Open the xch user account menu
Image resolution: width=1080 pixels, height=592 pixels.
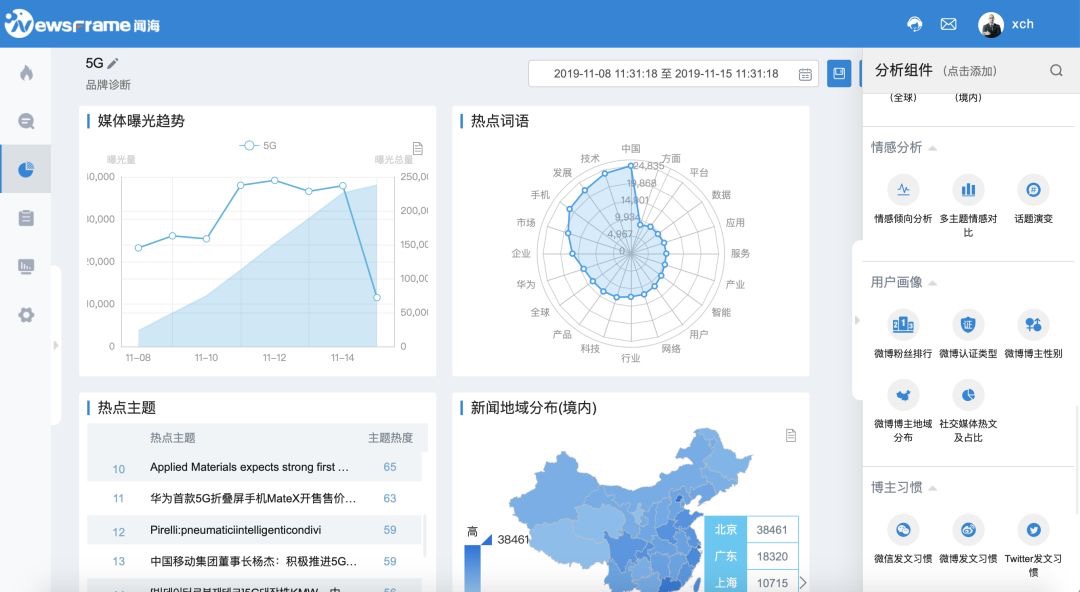pyautogui.click(x=1006, y=24)
